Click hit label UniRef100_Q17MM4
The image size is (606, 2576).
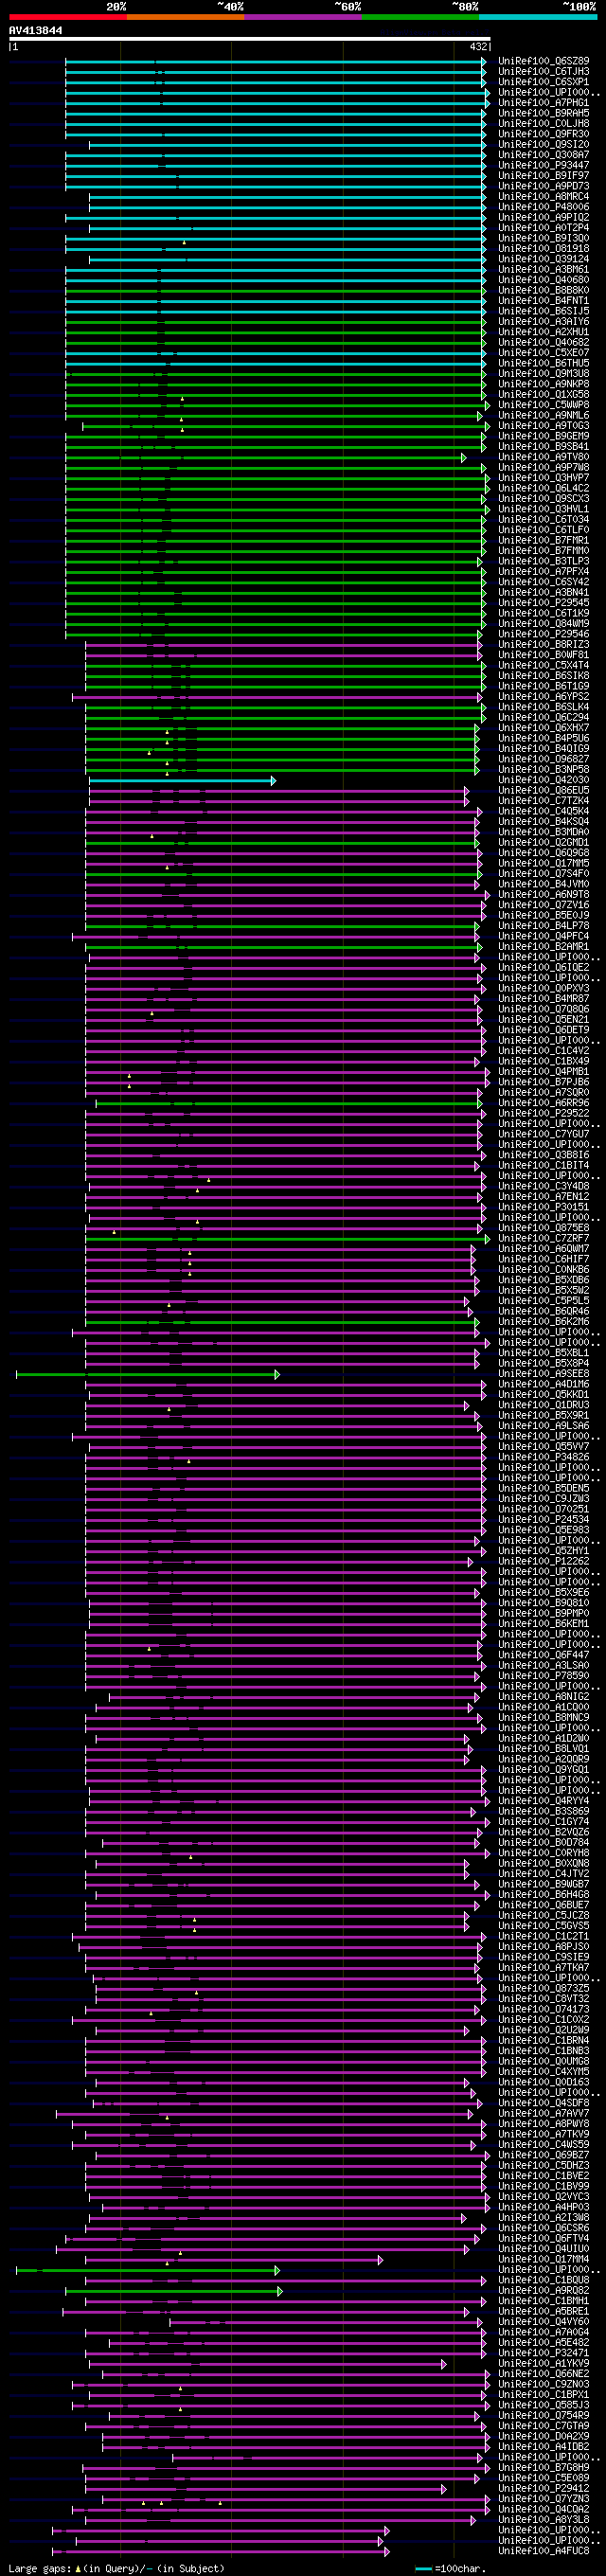point(544,2259)
